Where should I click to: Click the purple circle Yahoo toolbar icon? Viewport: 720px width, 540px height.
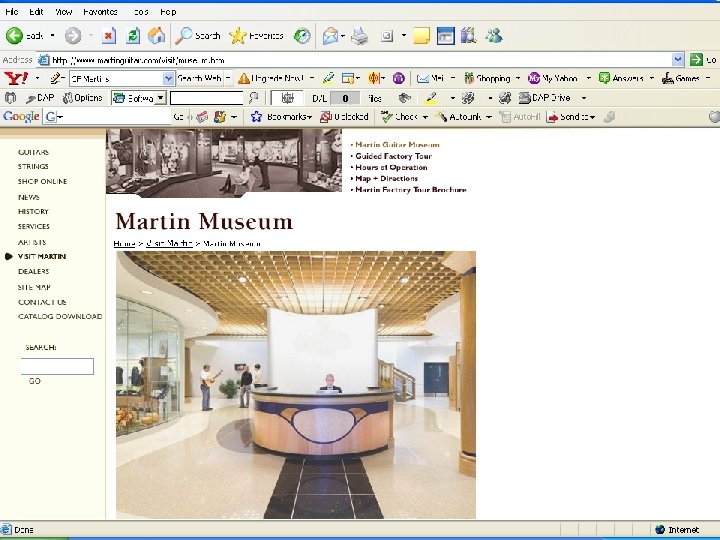point(399,79)
